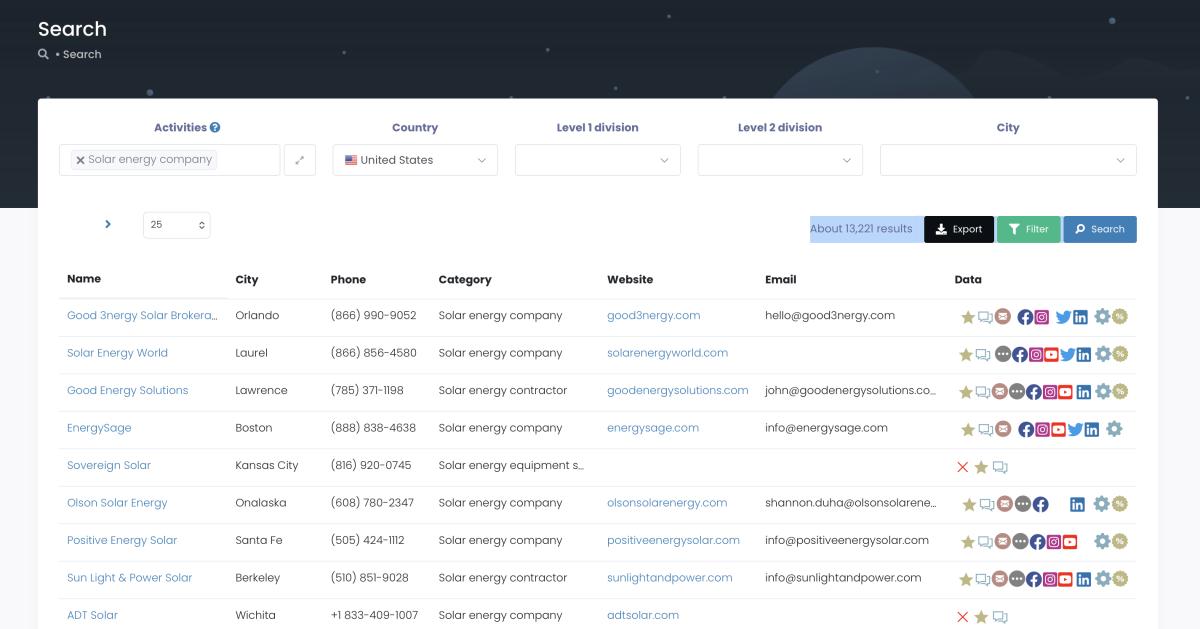The image size is (1200, 629).
Task: Click Twitter icon in Solar Energy World row
Action: click(1067, 354)
